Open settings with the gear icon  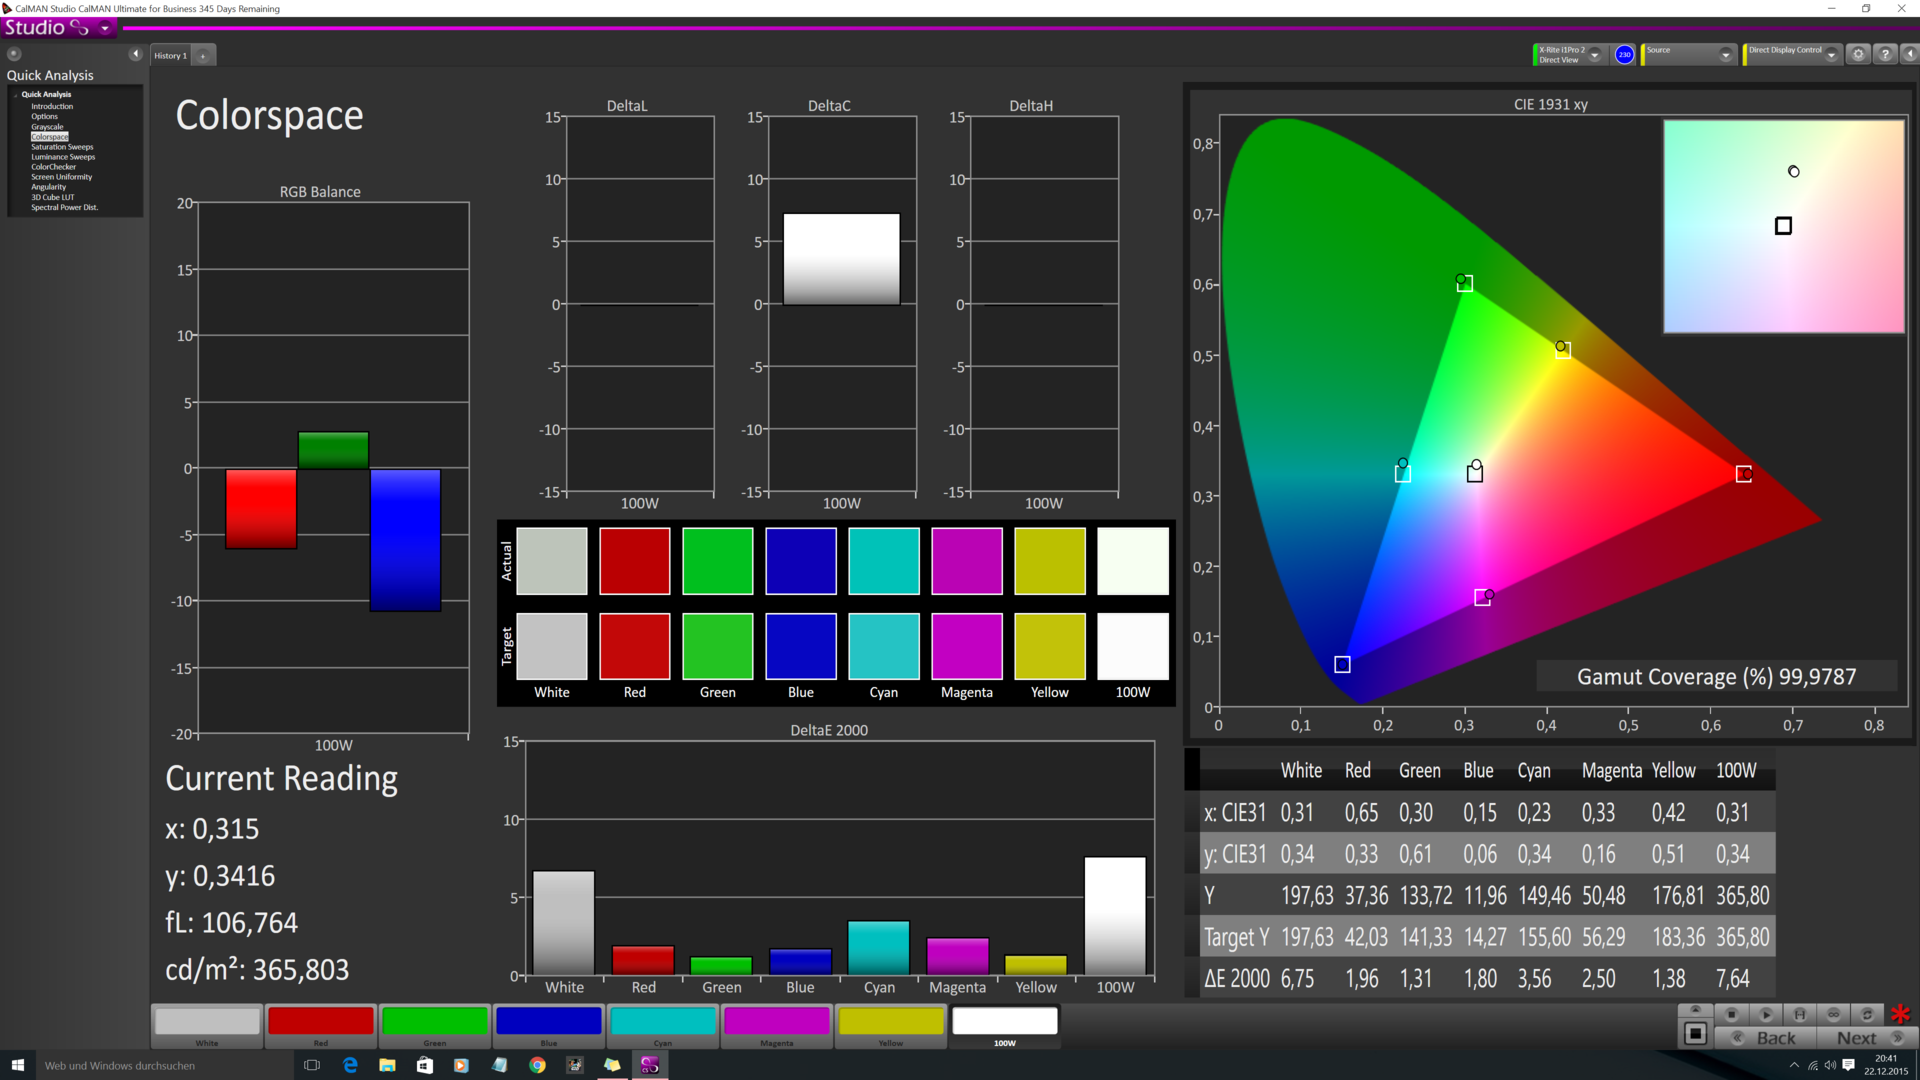tap(1858, 55)
